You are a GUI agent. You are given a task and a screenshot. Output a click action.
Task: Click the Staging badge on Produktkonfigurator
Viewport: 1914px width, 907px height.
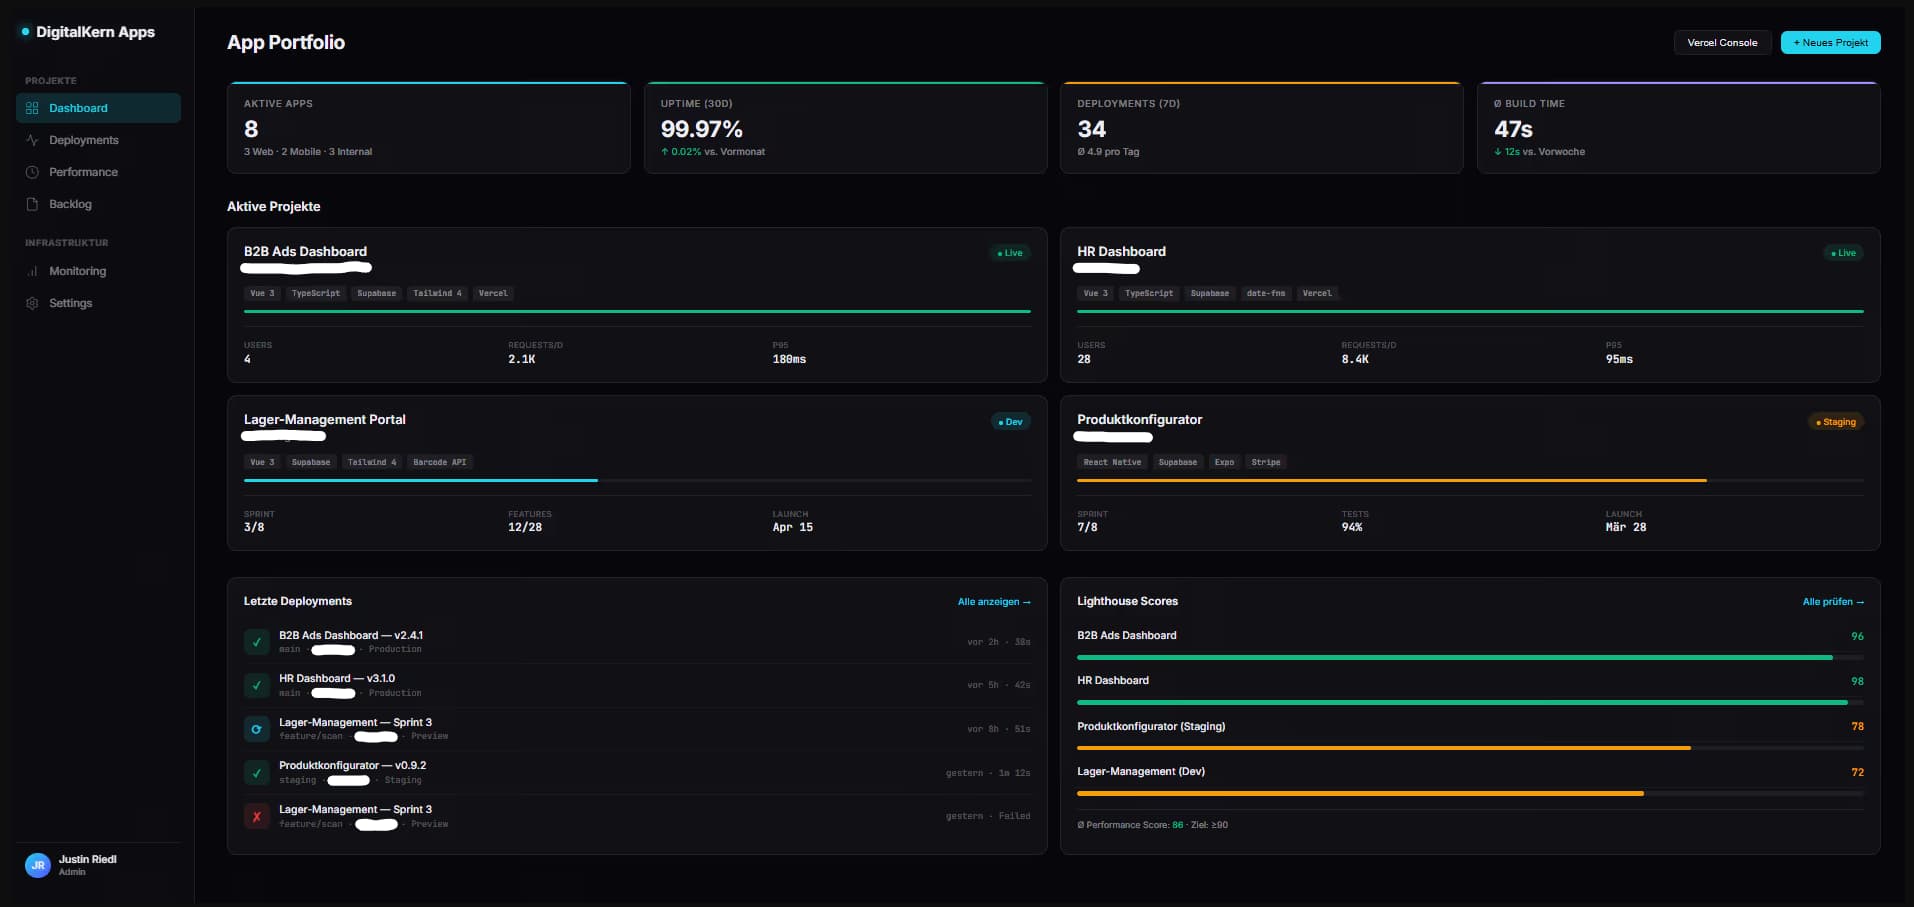pos(1835,421)
